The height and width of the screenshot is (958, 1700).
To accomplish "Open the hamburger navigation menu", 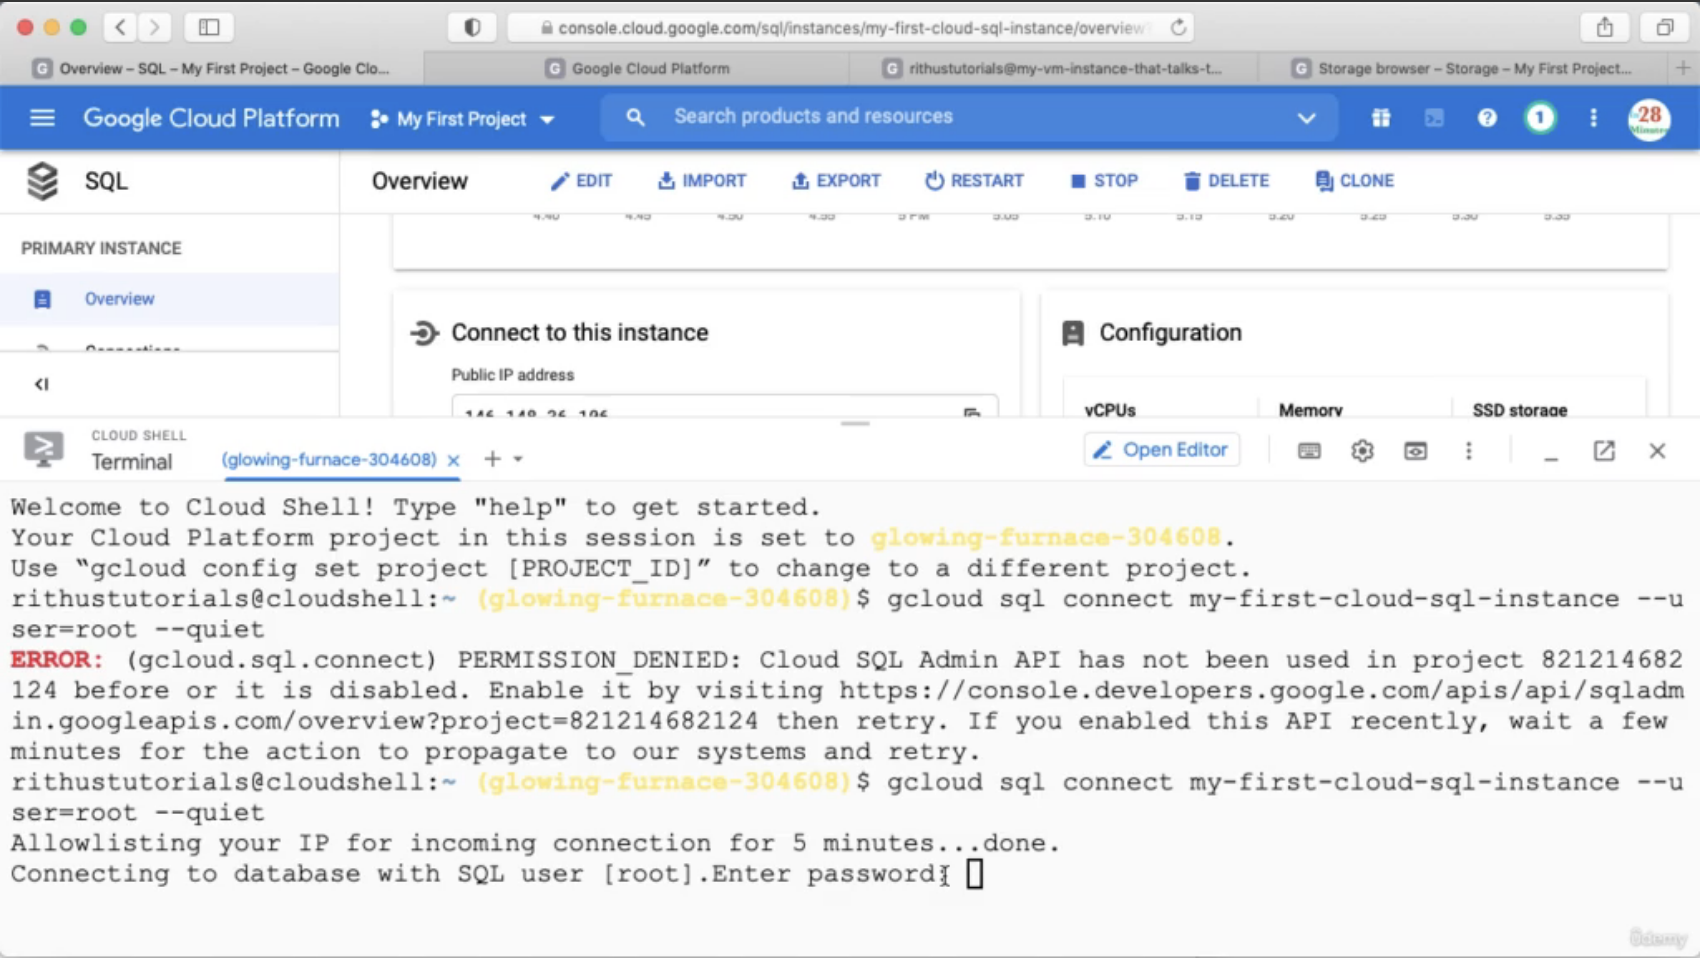I will [x=42, y=118].
